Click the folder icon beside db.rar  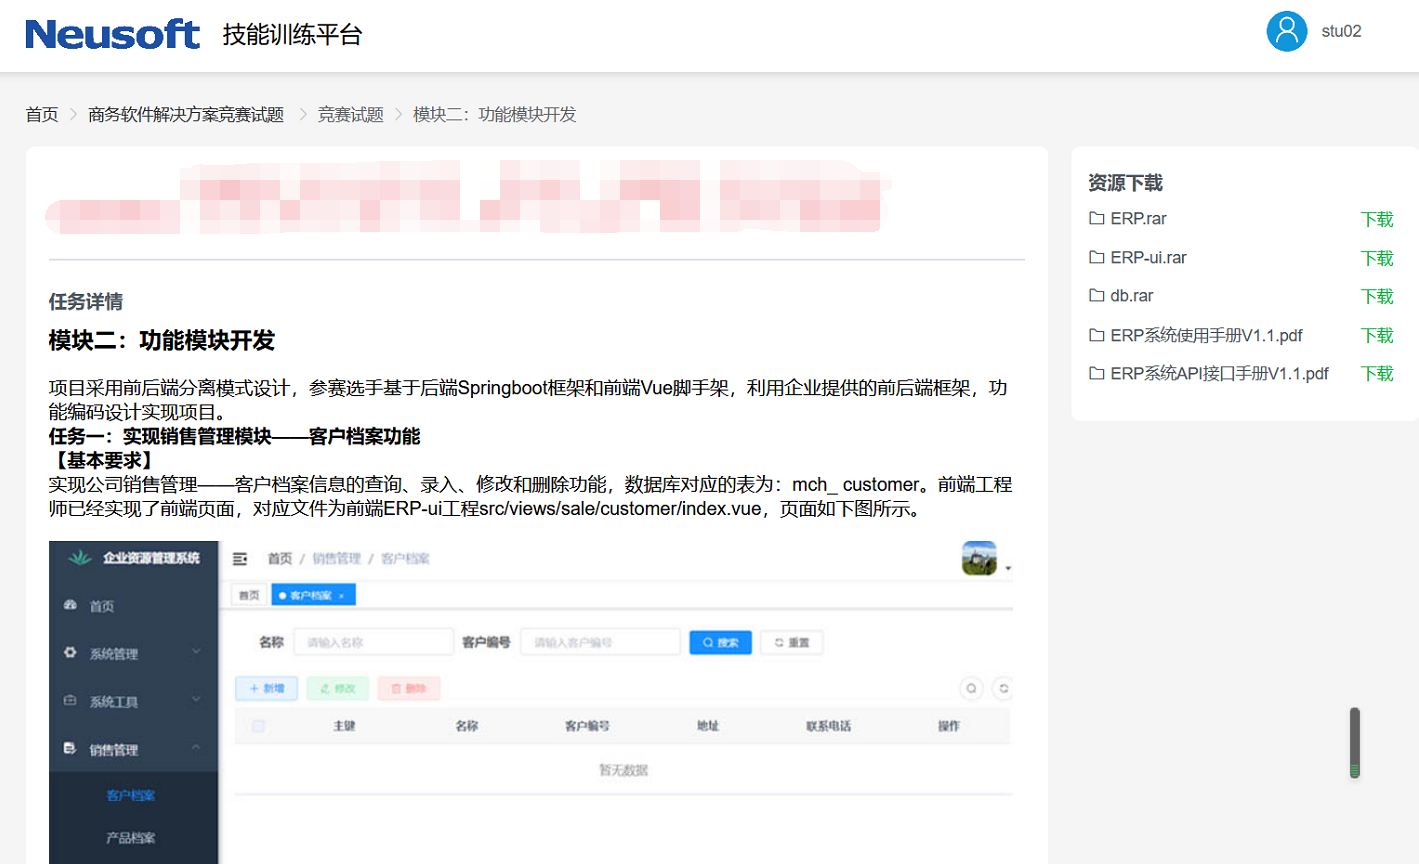click(1097, 295)
